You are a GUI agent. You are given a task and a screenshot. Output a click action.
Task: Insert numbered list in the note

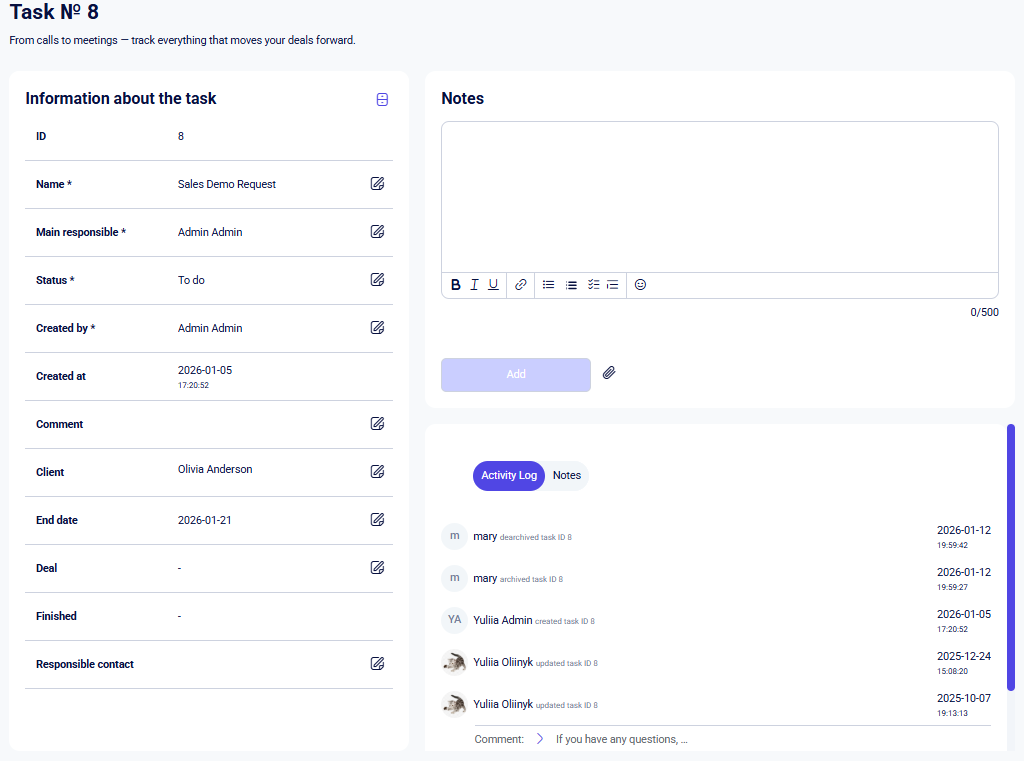pos(571,285)
